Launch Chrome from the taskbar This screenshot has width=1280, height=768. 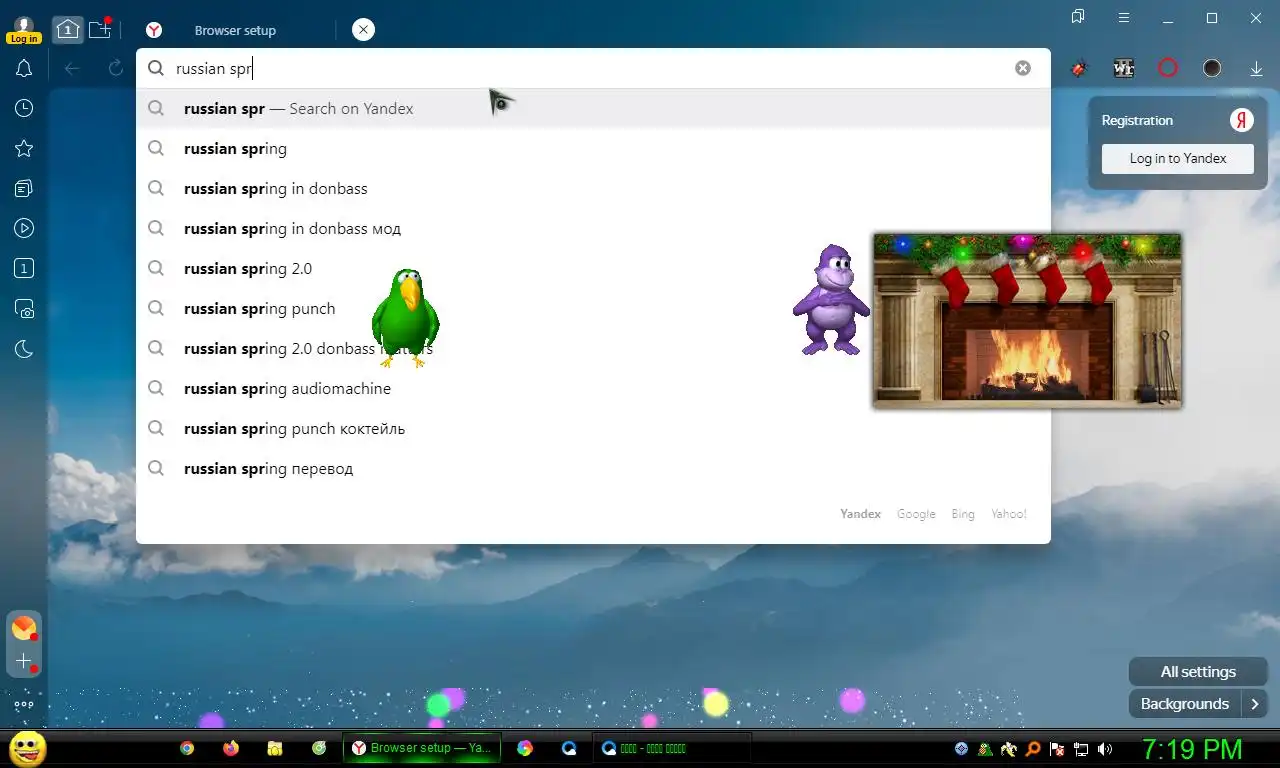[187, 748]
